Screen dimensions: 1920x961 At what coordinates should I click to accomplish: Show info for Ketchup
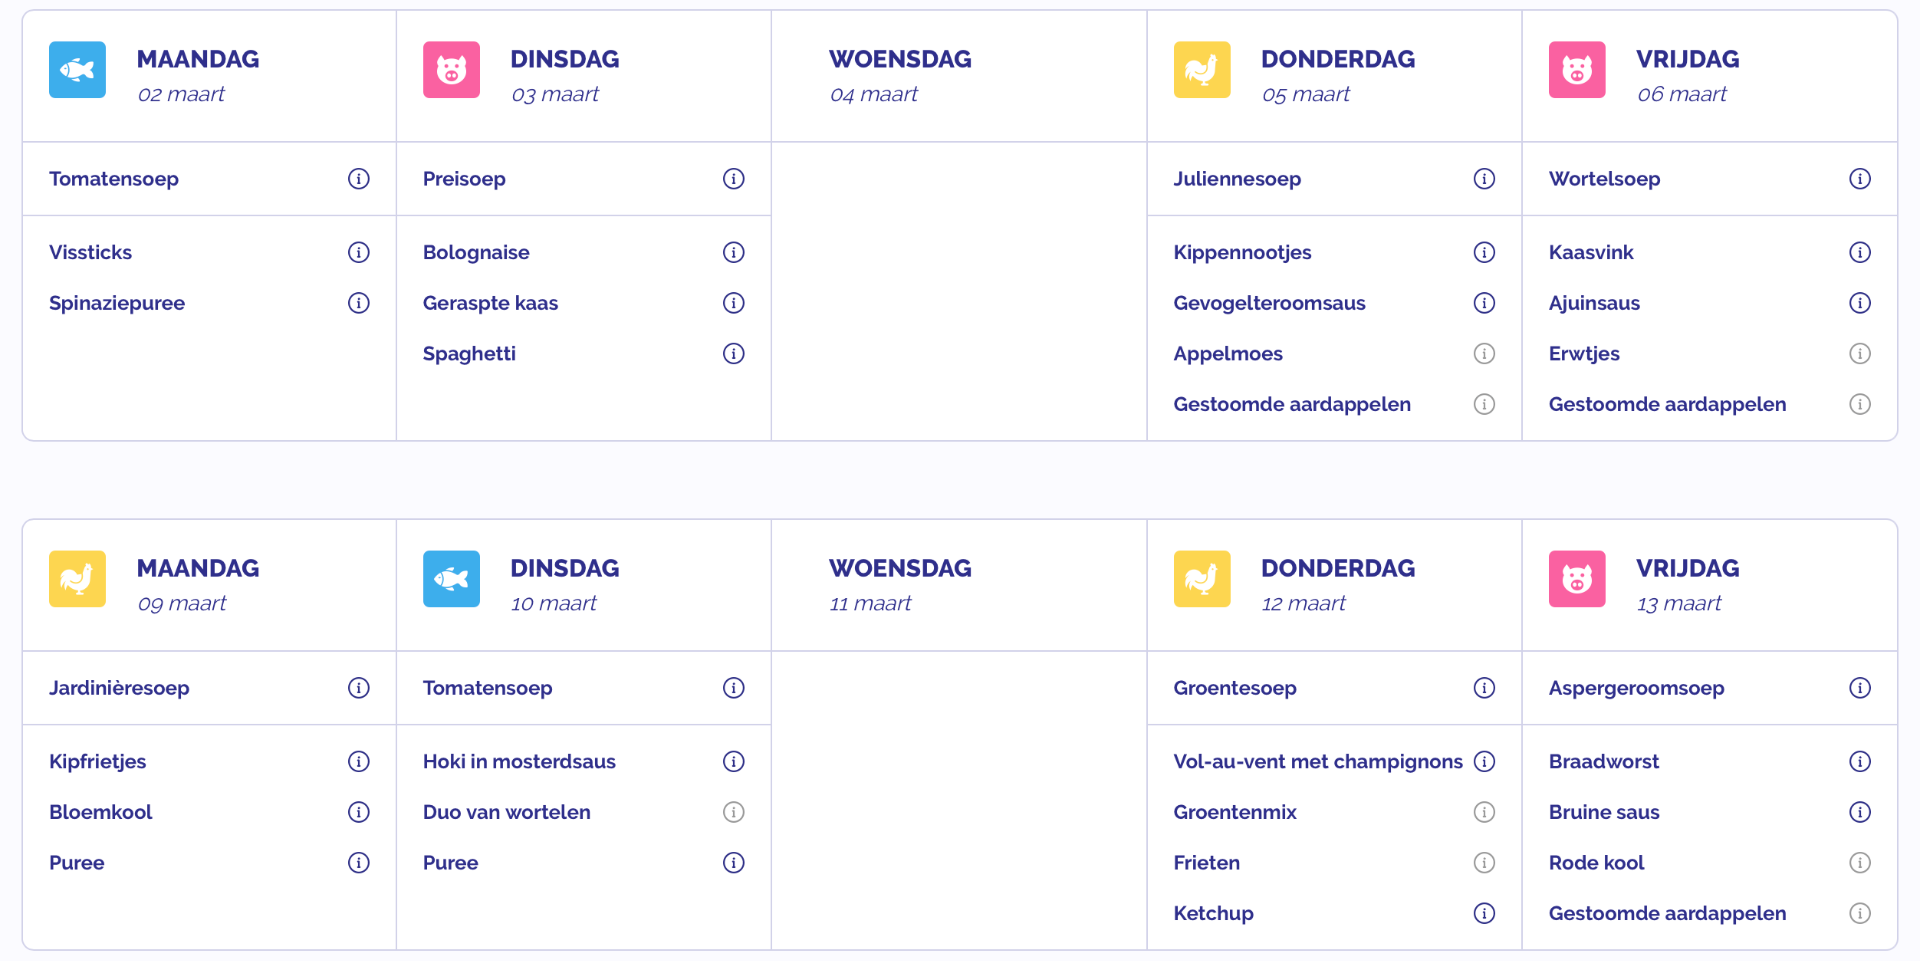(1484, 913)
